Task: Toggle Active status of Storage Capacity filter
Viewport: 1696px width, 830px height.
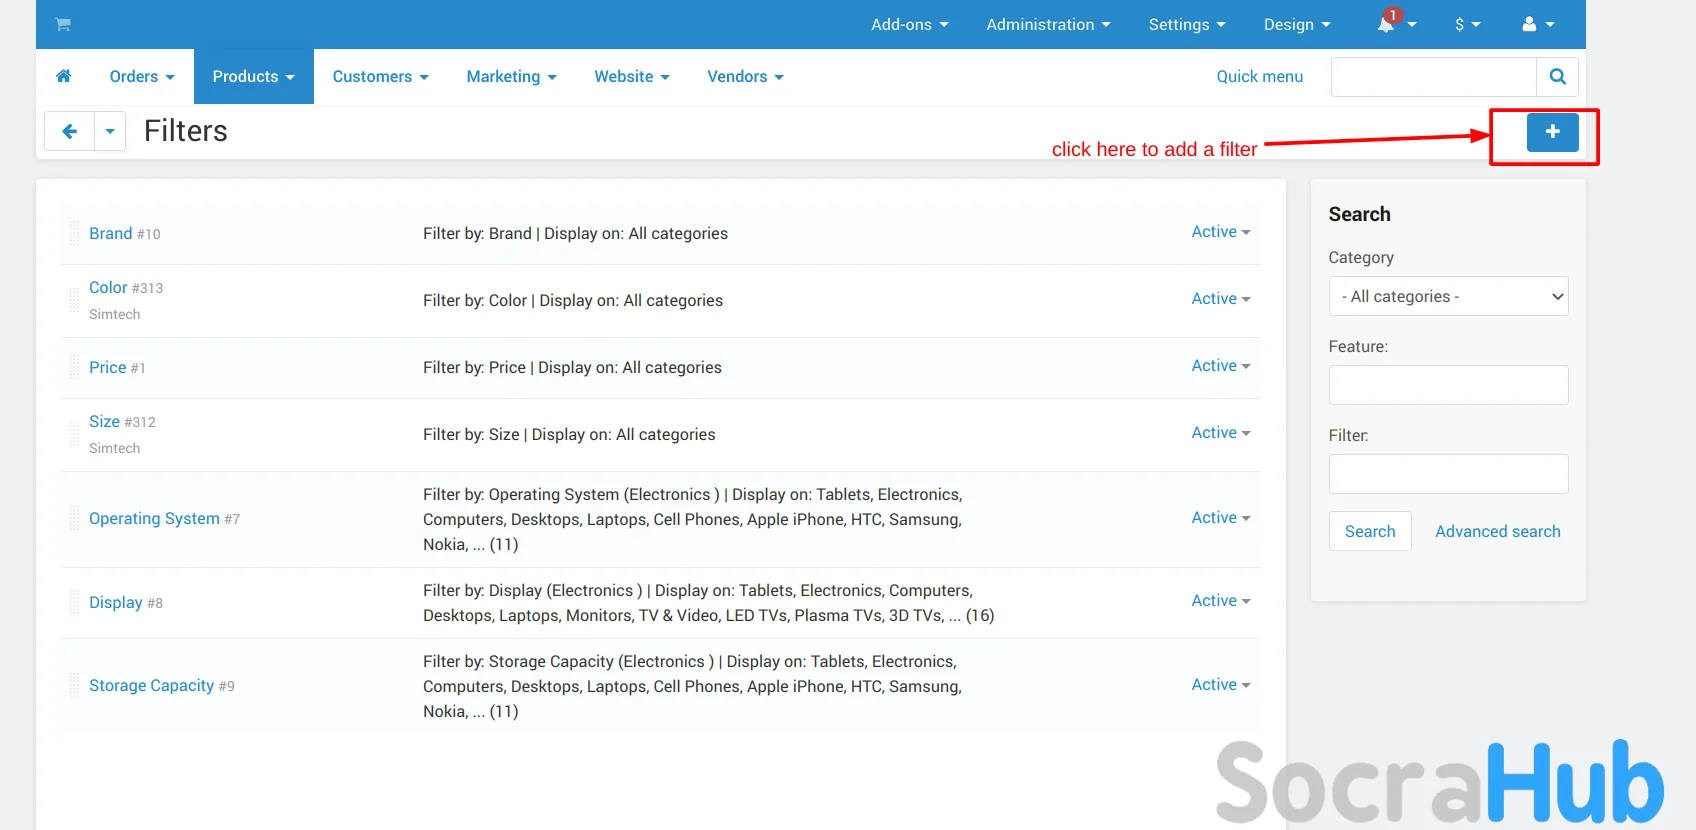Action: pyautogui.click(x=1220, y=685)
